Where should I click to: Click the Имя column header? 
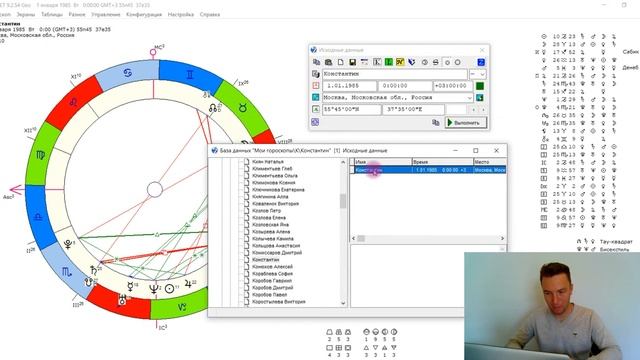(383, 162)
